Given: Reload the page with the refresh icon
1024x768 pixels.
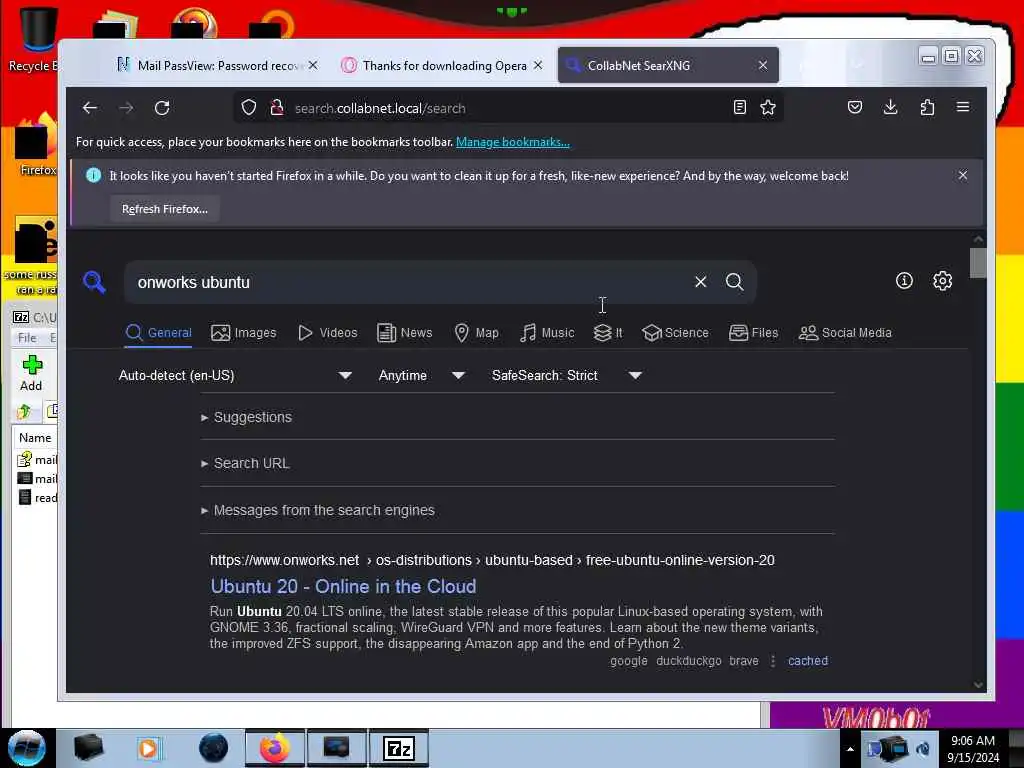Looking at the screenshot, I should 162,108.
